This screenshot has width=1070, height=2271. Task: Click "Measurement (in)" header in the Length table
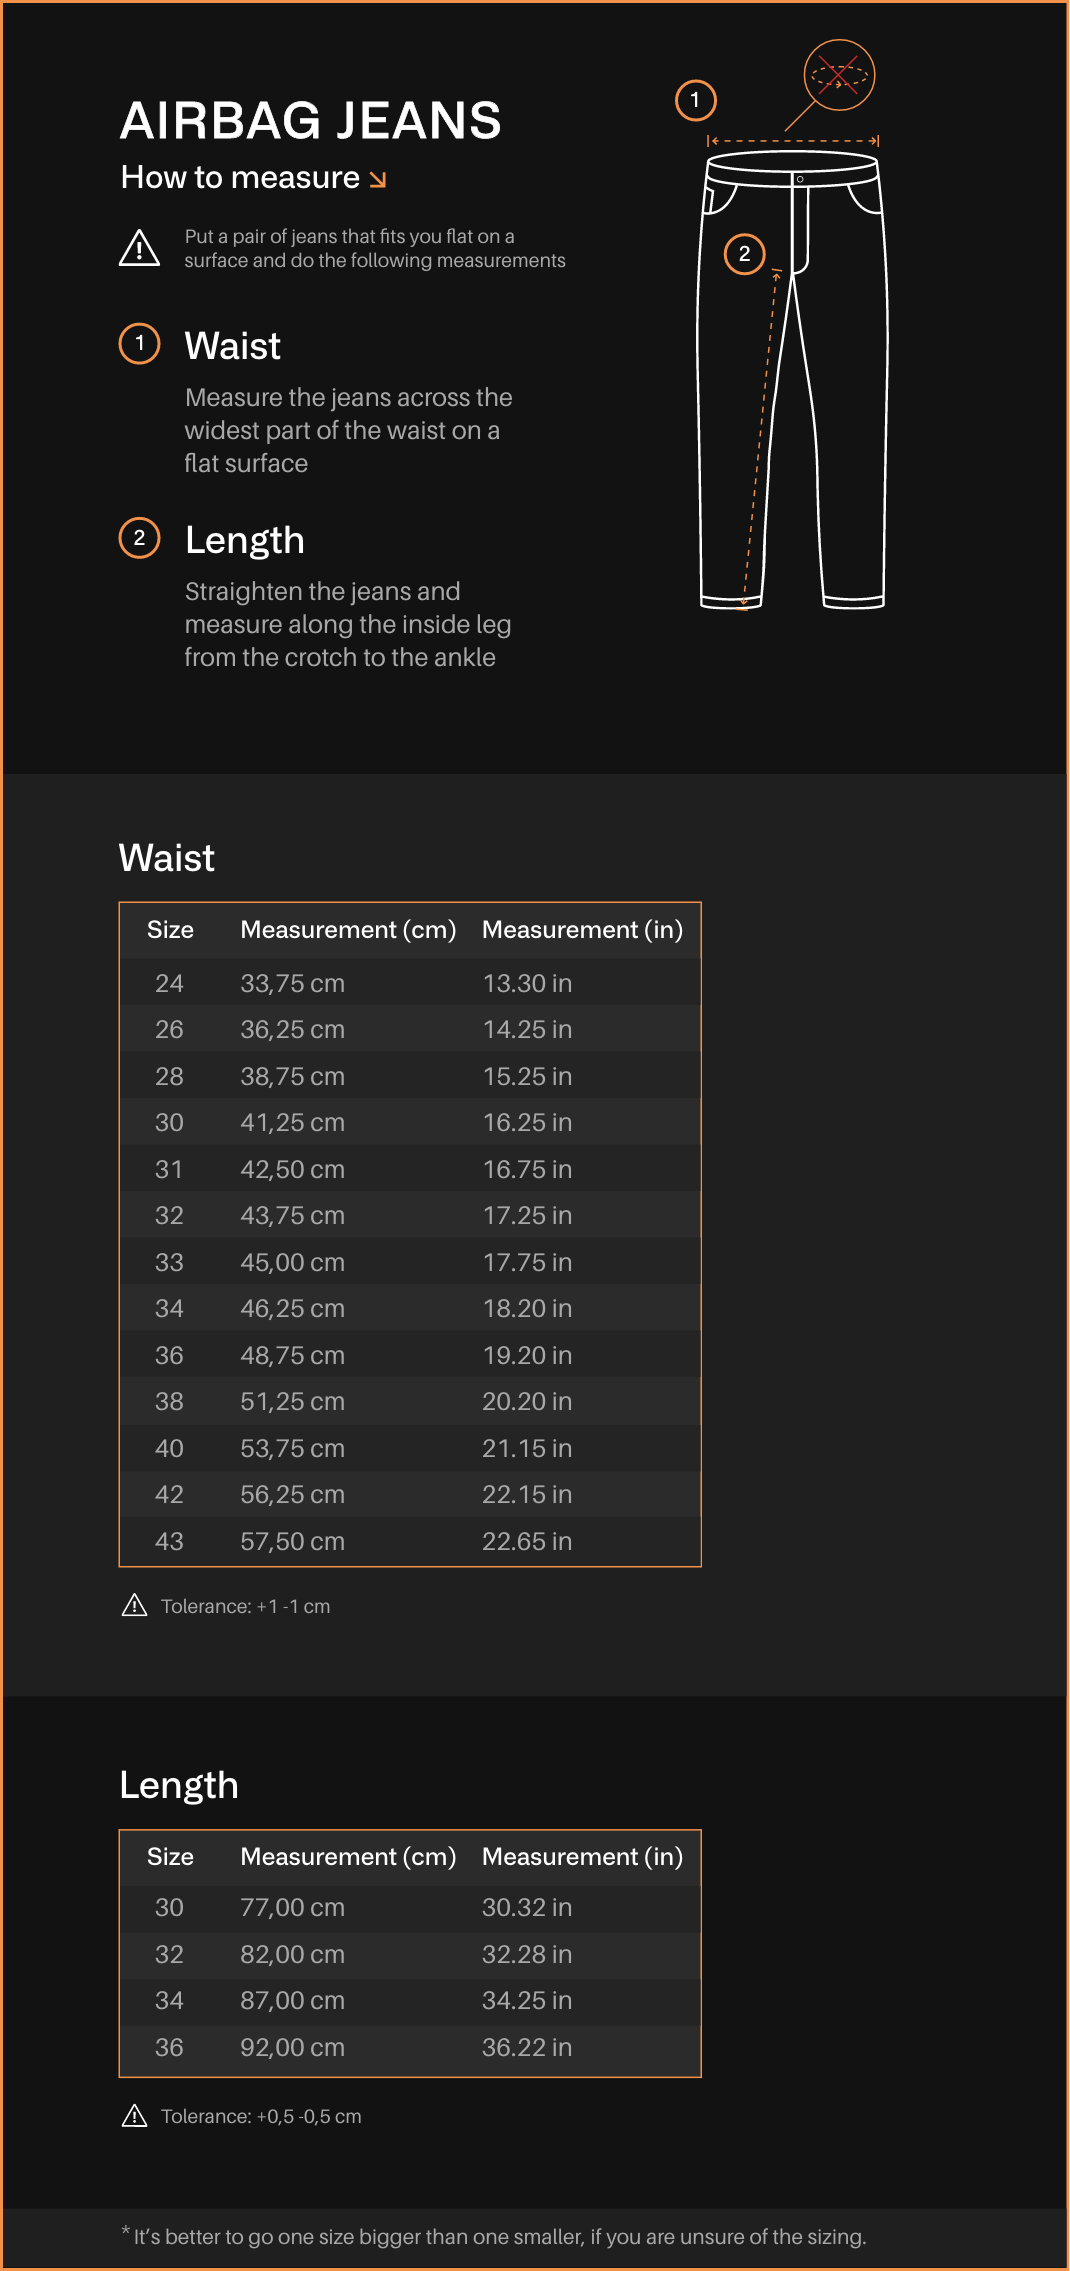coord(582,1857)
